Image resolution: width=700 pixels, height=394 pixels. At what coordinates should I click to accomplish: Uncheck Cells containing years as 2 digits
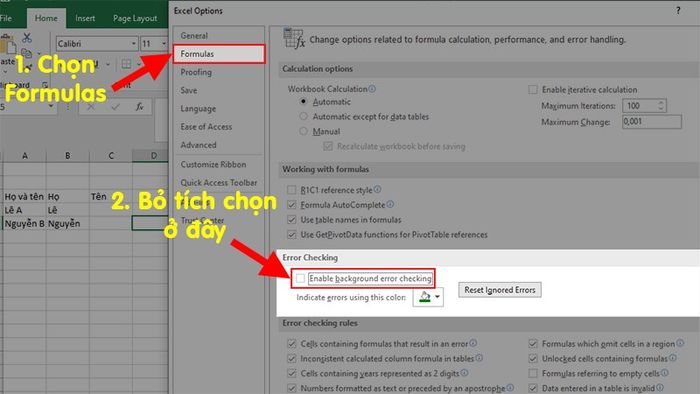[x=292, y=373]
